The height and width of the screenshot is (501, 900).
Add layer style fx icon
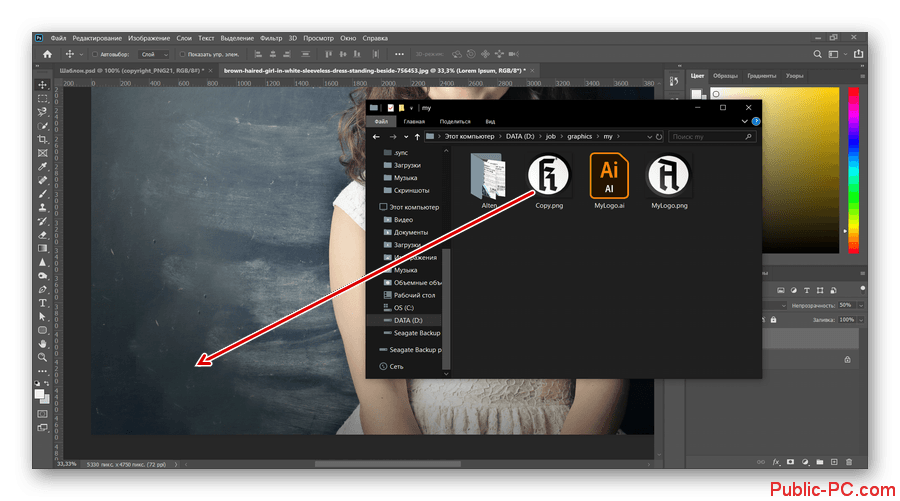click(x=776, y=462)
